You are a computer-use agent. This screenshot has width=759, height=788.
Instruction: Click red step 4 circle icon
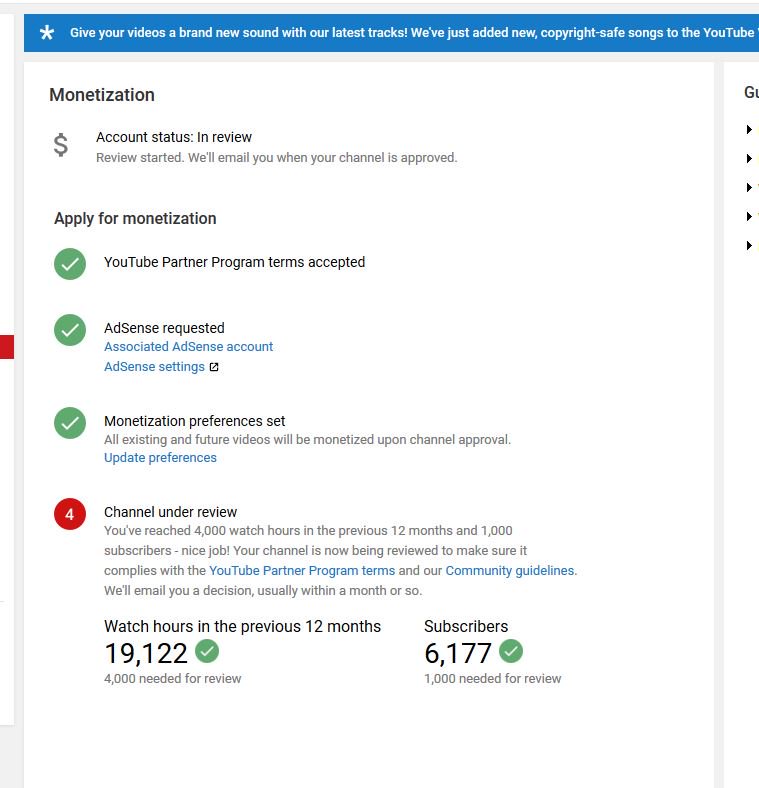(70, 514)
